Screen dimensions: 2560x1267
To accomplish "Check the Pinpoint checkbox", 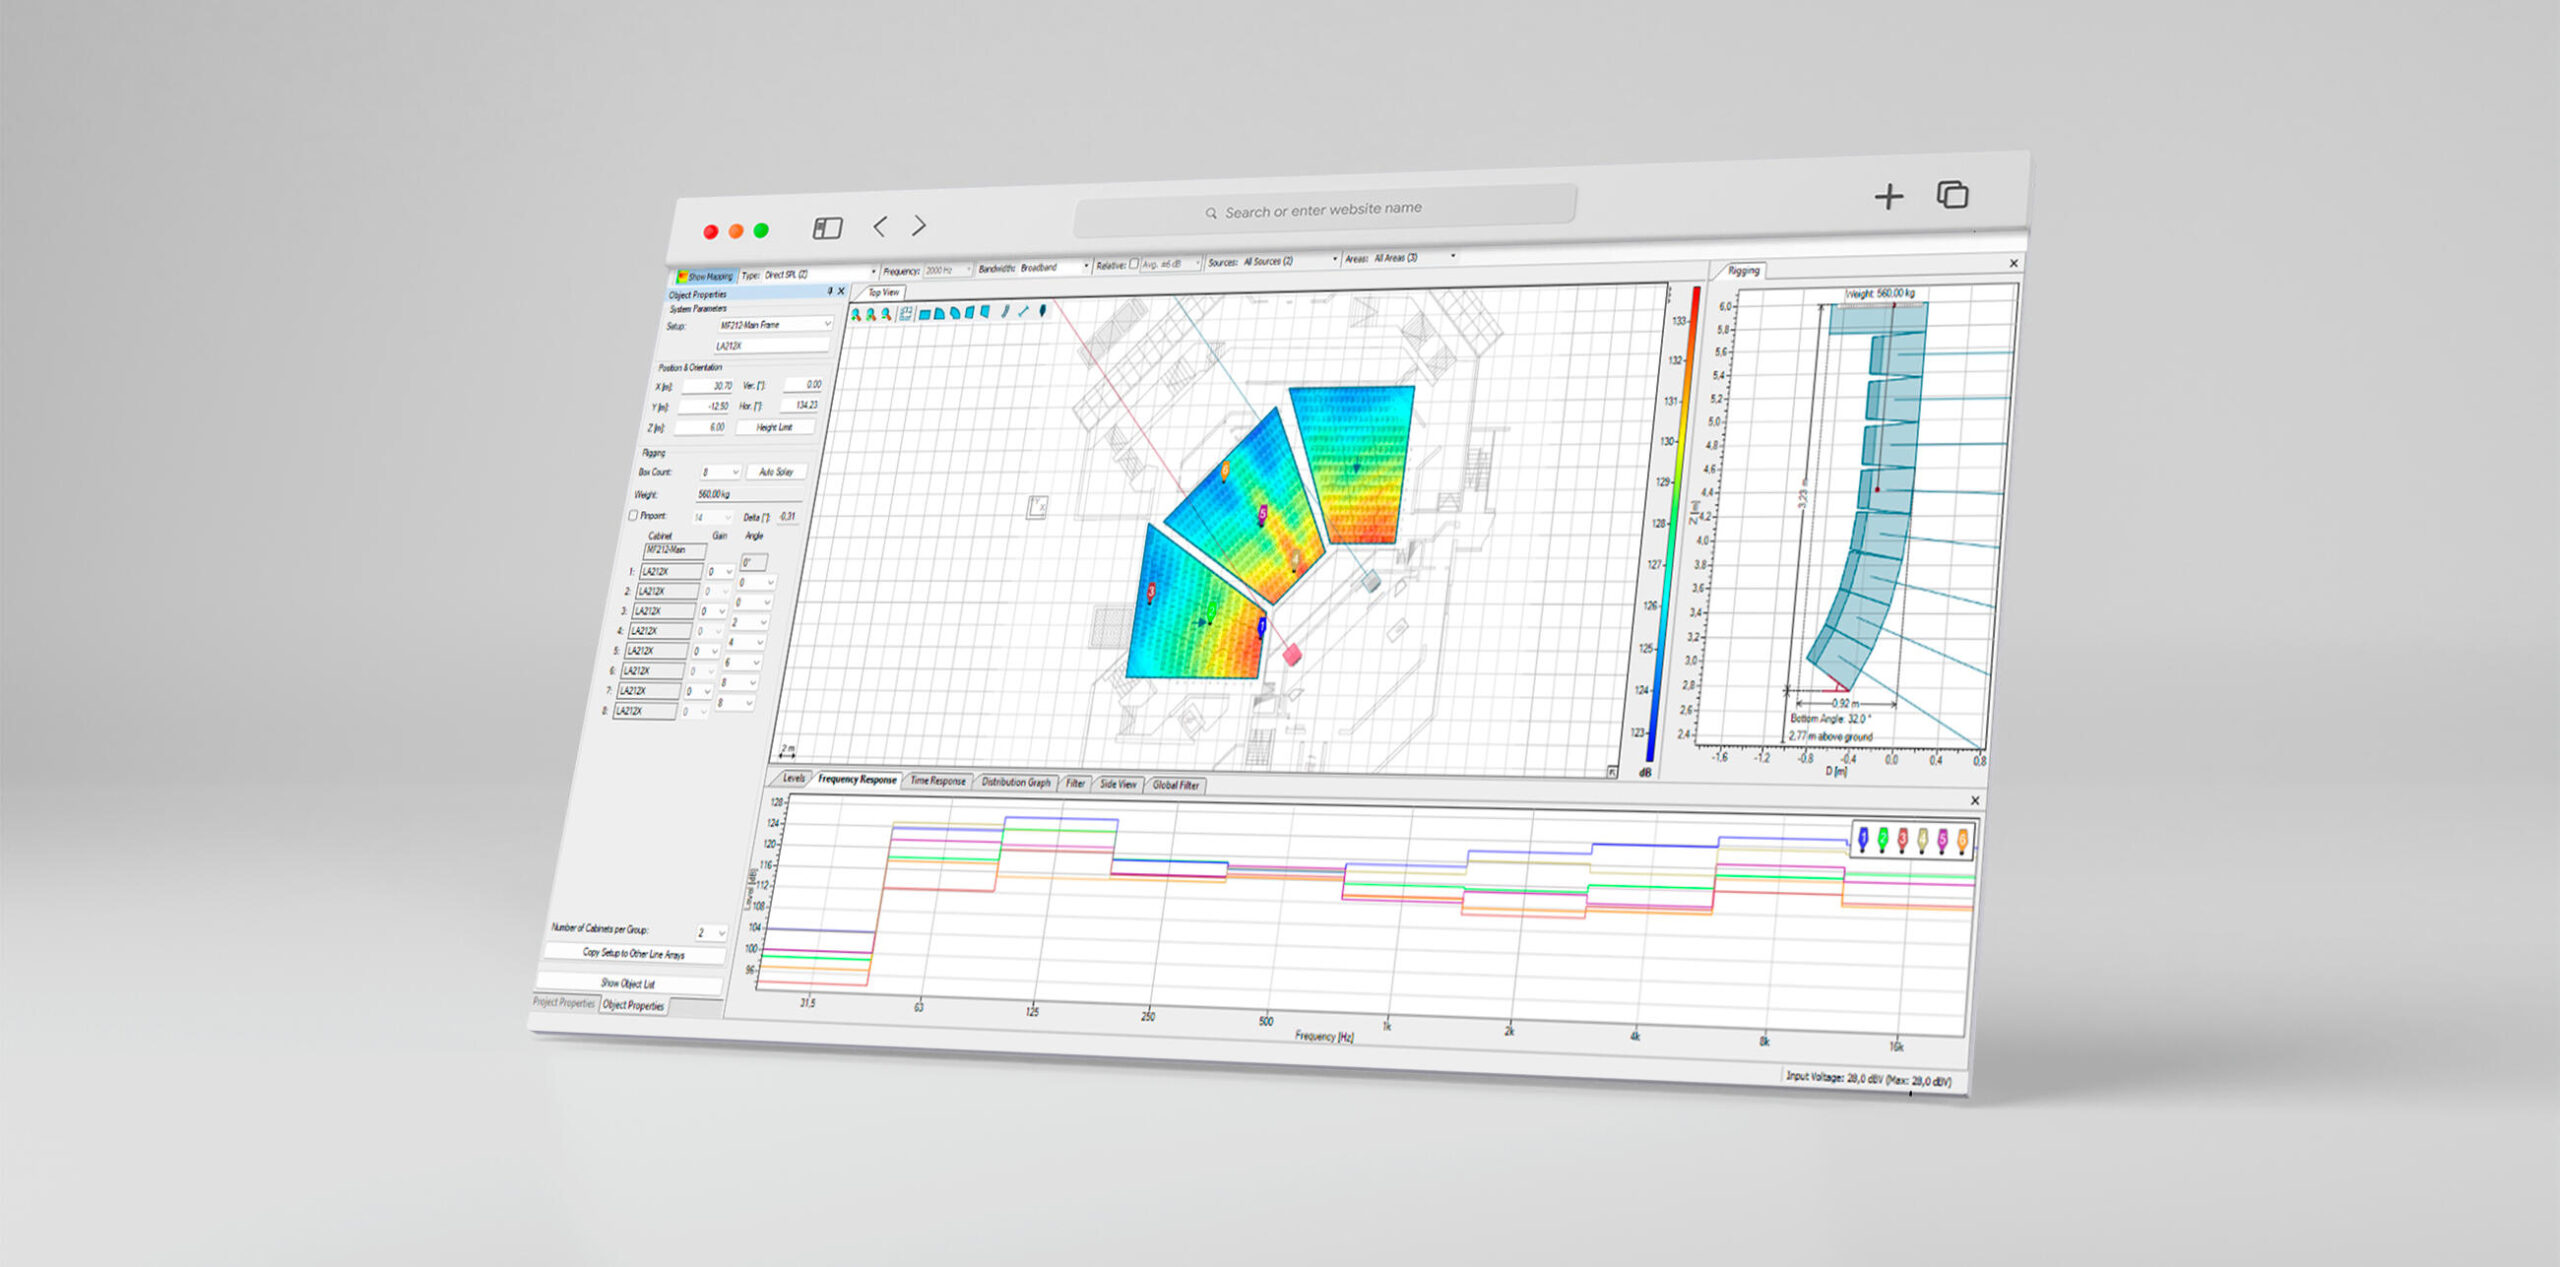I will click(633, 516).
